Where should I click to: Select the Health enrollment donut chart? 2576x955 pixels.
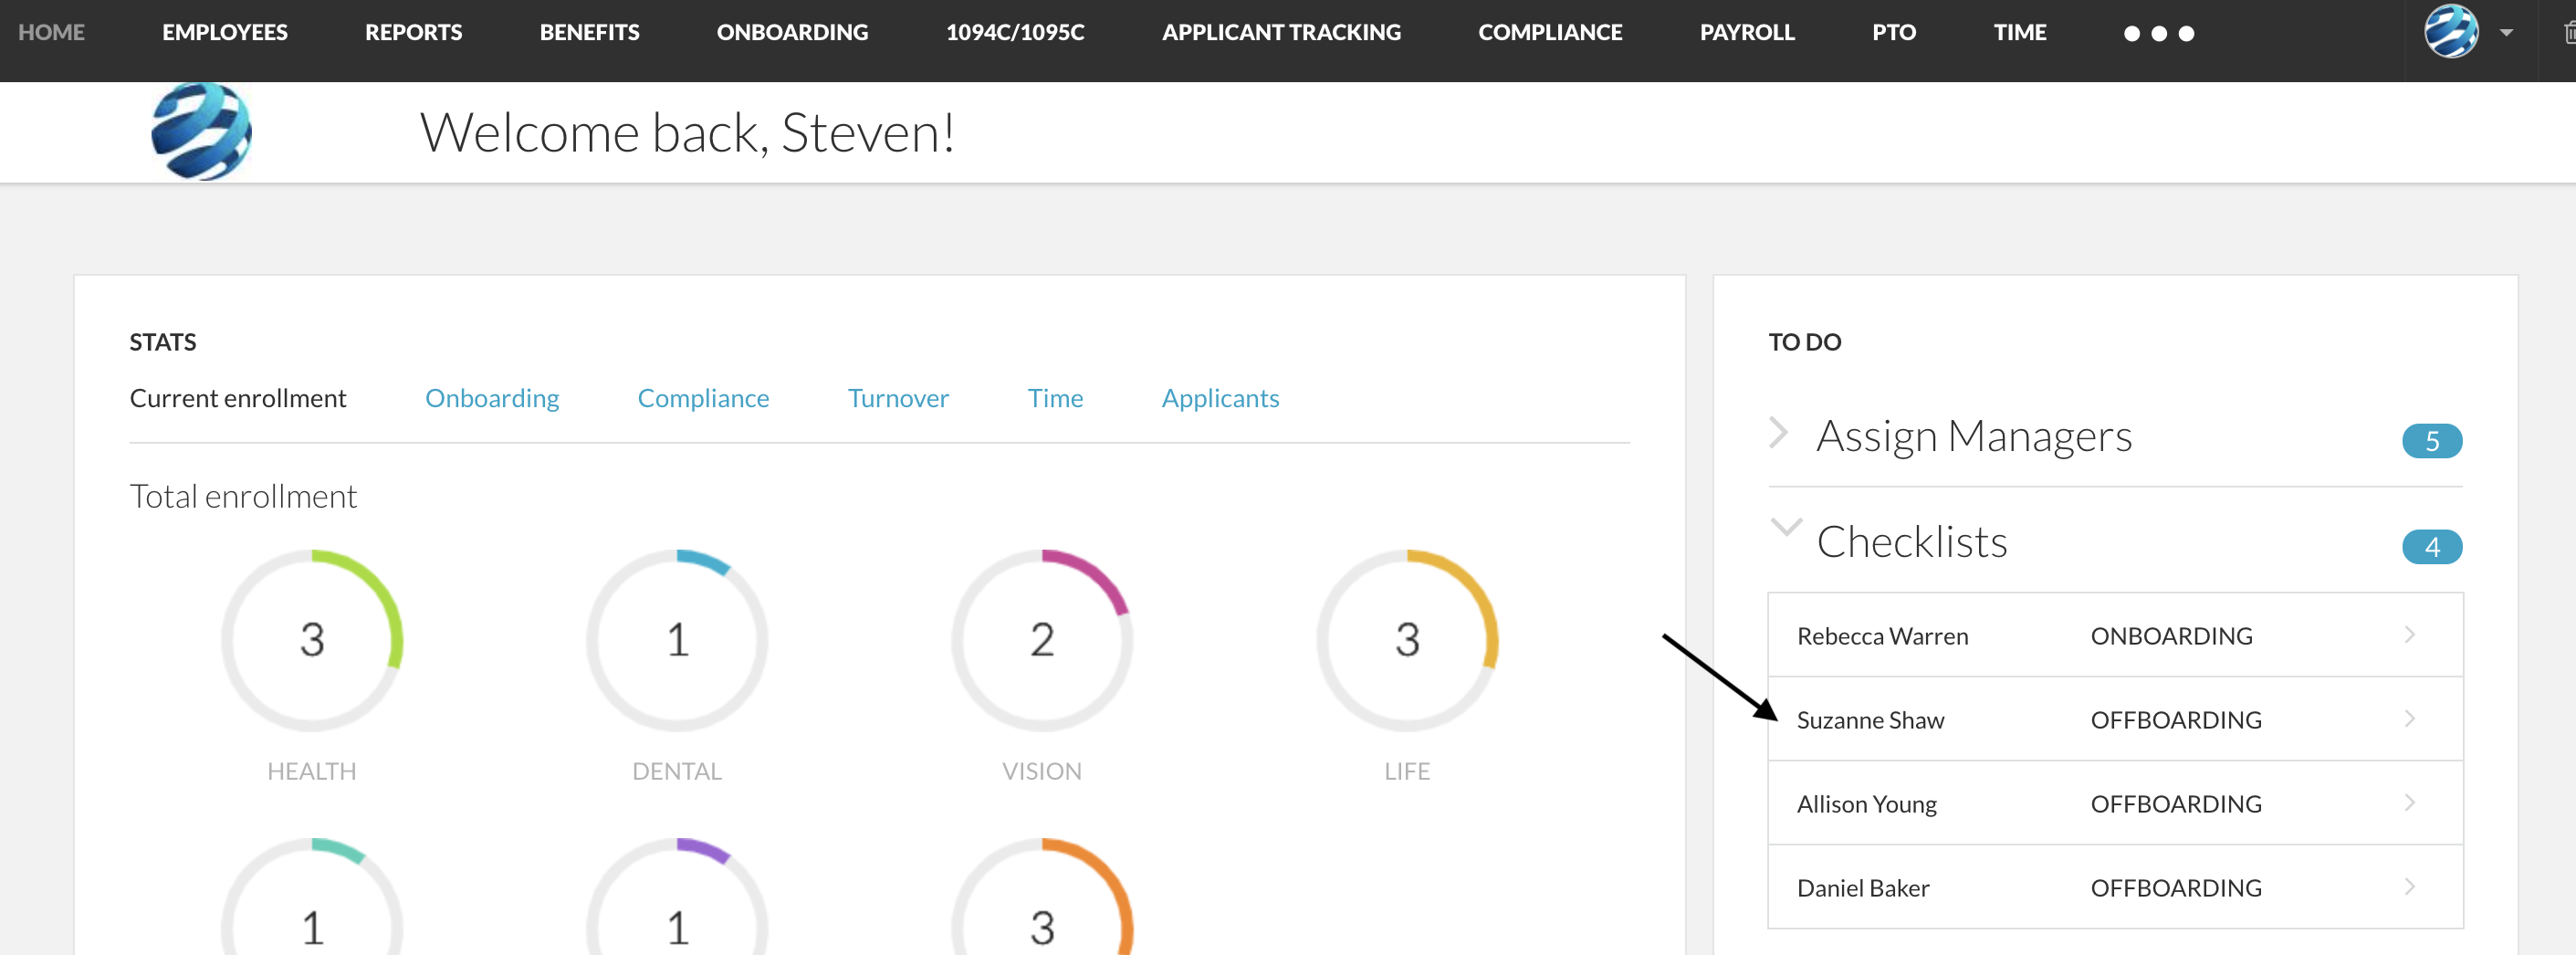tap(311, 641)
